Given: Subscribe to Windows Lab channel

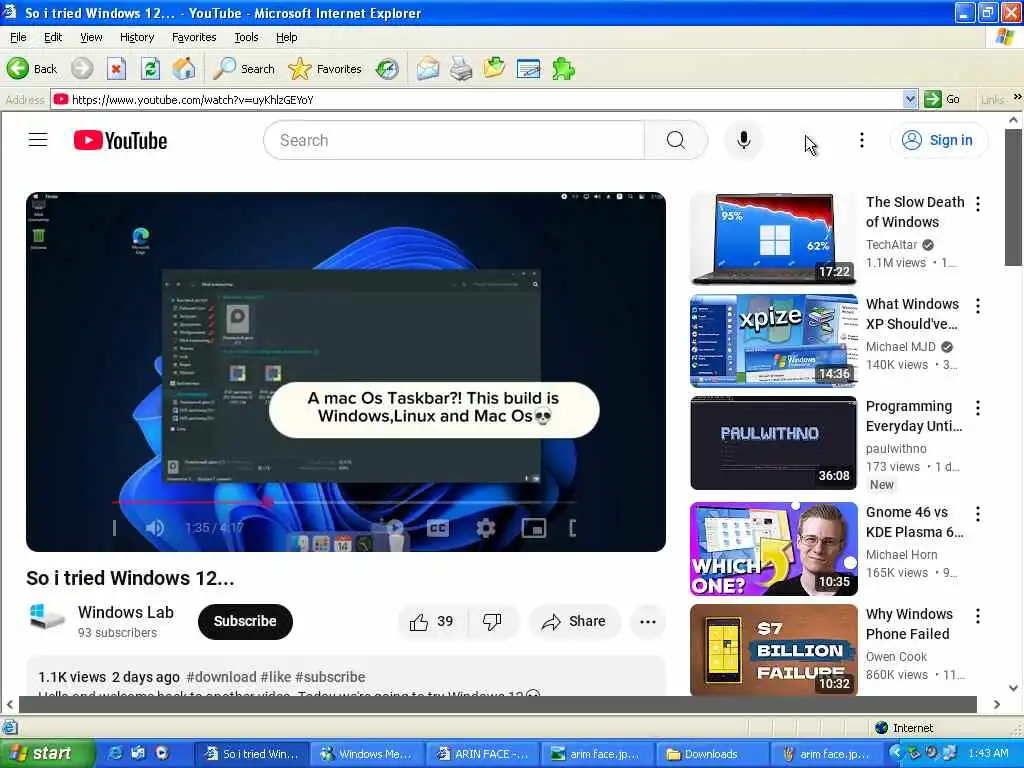Looking at the screenshot, I should 245,621.
